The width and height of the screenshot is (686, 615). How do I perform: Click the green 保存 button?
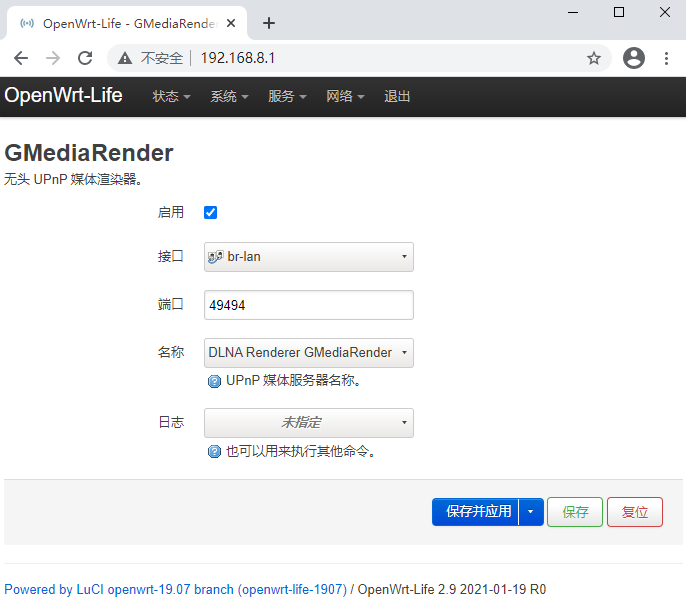[x=575, y=512]
